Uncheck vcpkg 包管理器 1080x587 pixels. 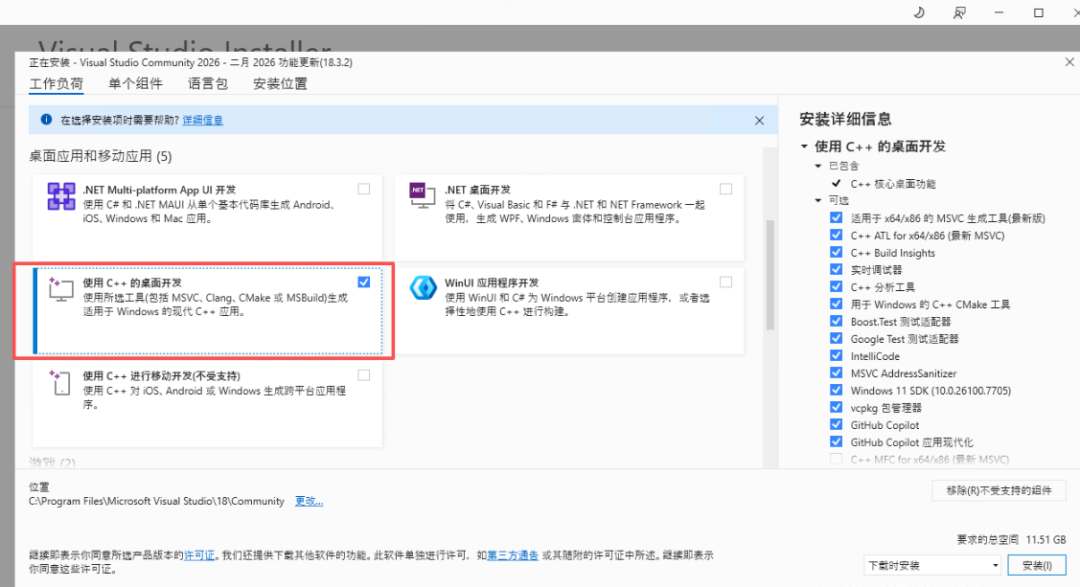(x=836, y=407)
